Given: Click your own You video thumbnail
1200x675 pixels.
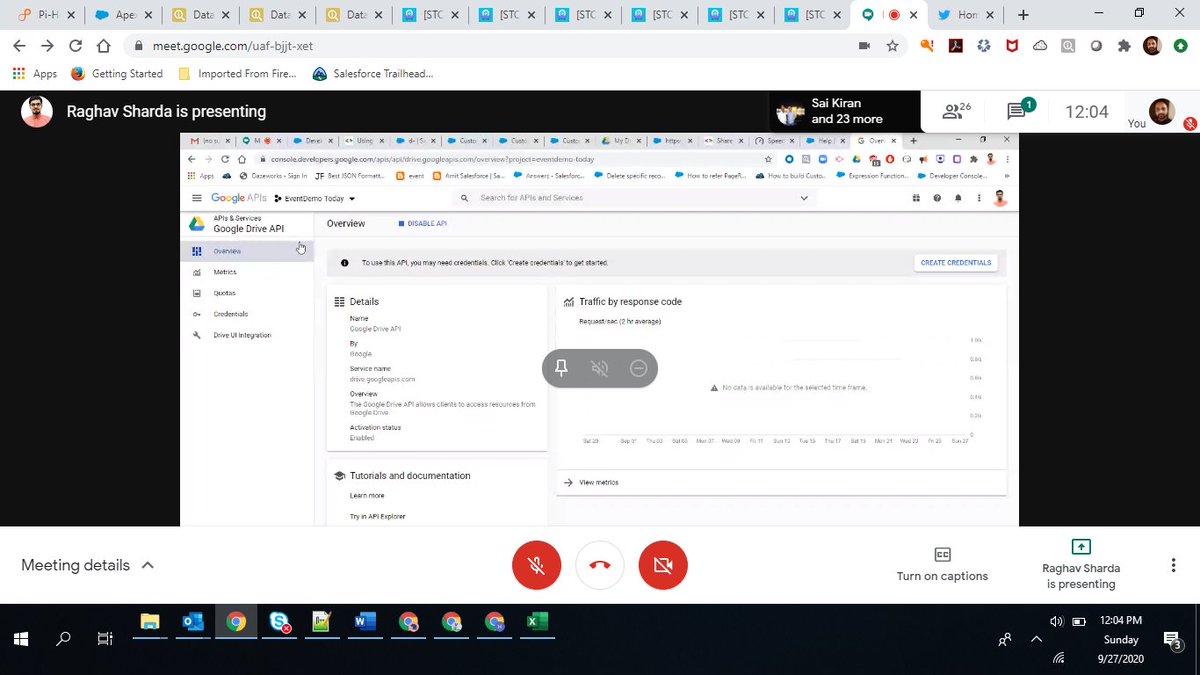Looking at the screenshot, I should click(x=1161, y=111).
